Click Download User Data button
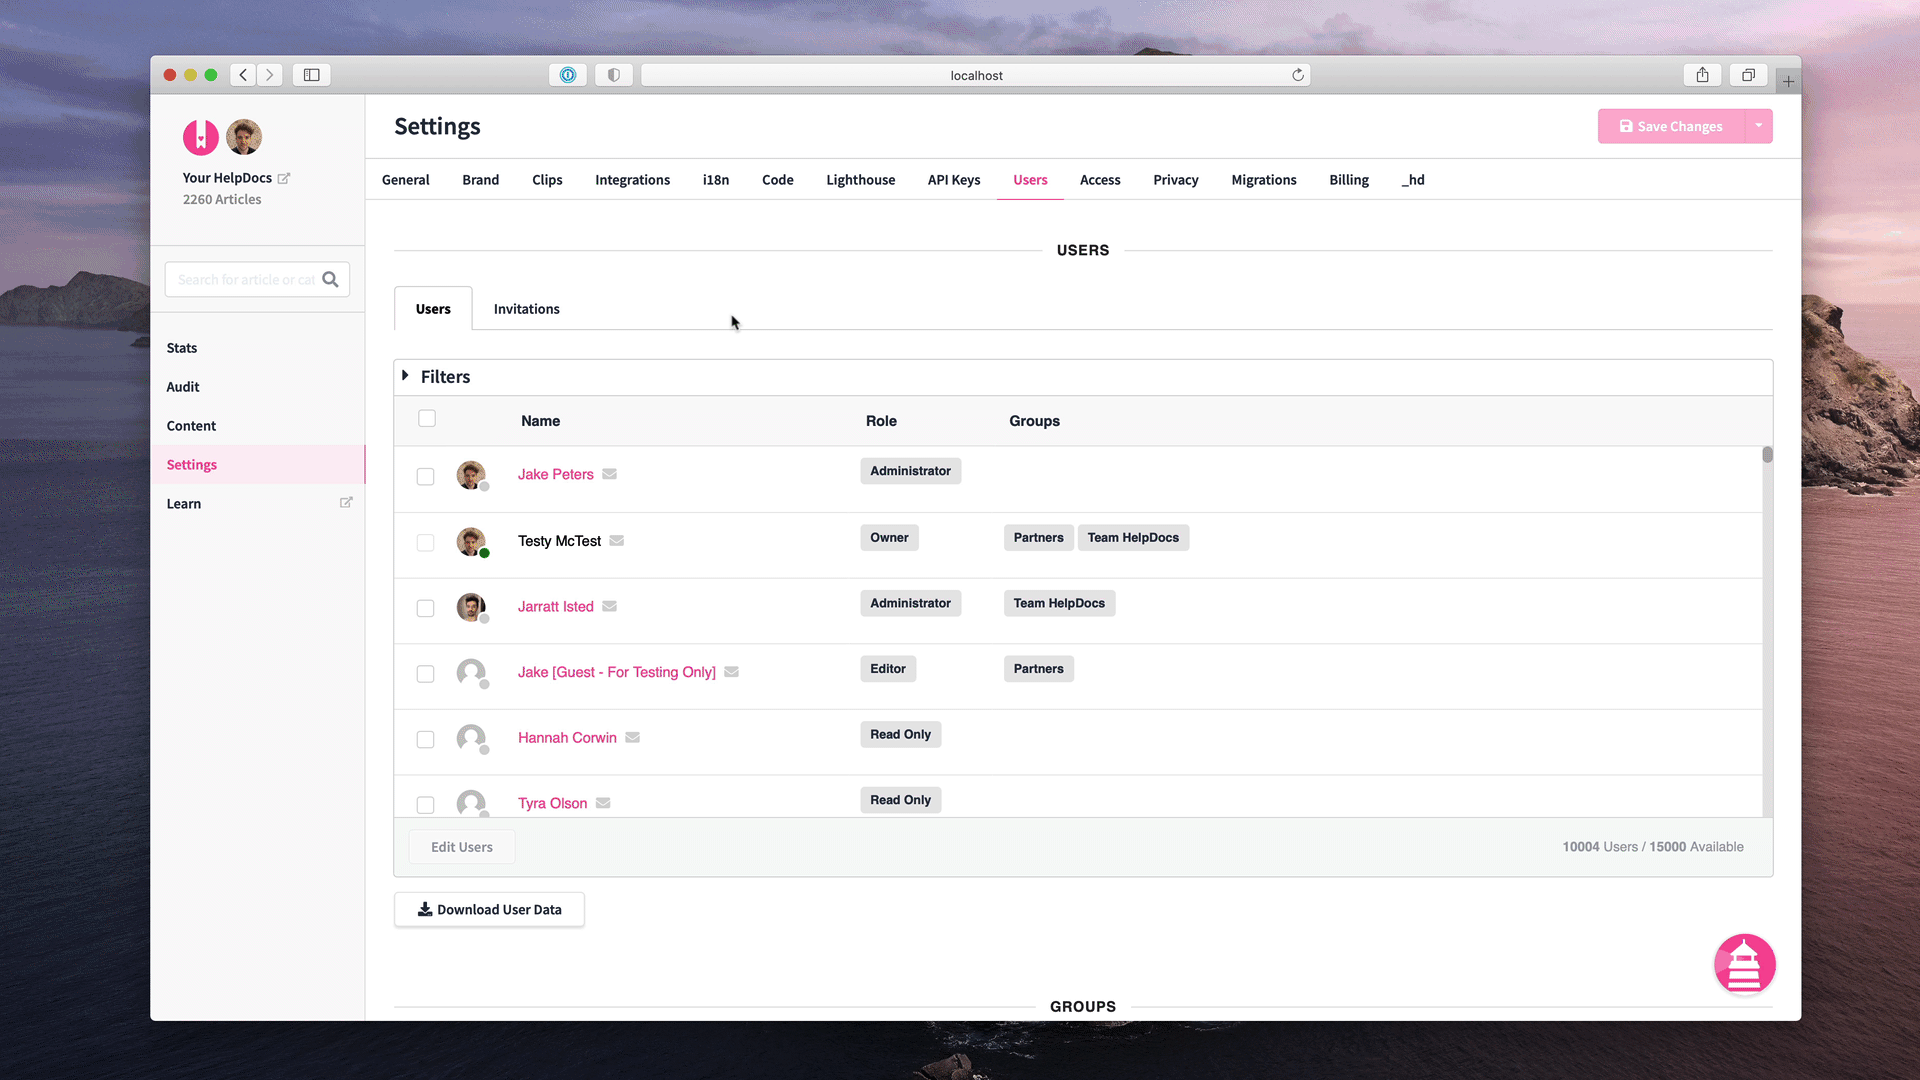The image size is (1920, 1080). coord(489,909)
